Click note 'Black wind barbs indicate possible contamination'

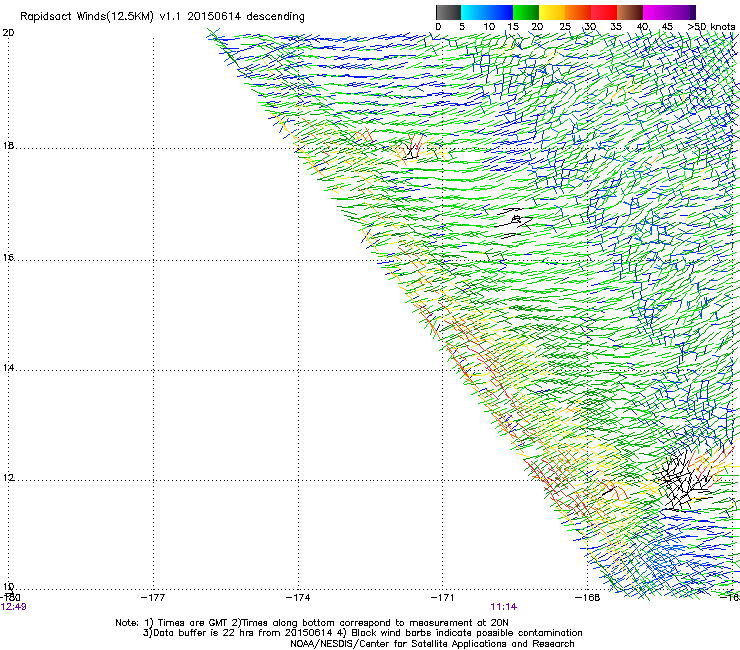467,633
